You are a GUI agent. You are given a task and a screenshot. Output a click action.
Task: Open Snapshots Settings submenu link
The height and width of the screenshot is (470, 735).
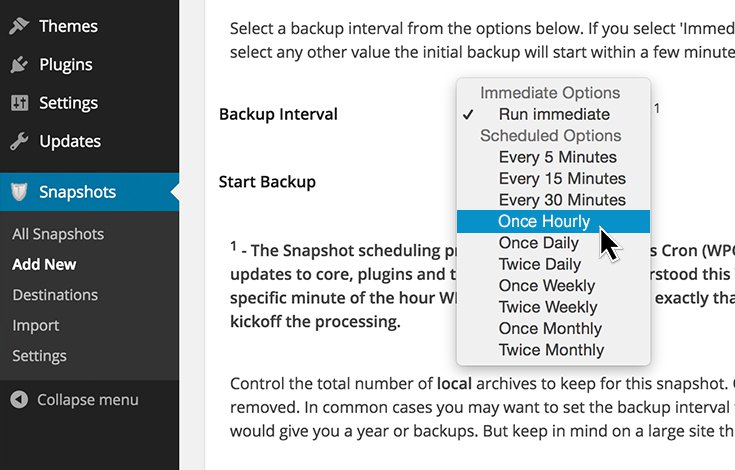click(40, 356)
